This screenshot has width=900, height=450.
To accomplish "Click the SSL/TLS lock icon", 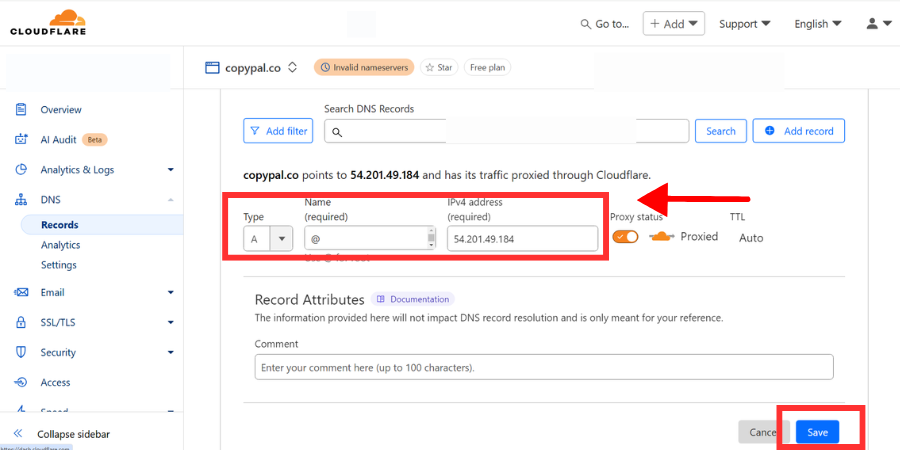I will point(21,323).
